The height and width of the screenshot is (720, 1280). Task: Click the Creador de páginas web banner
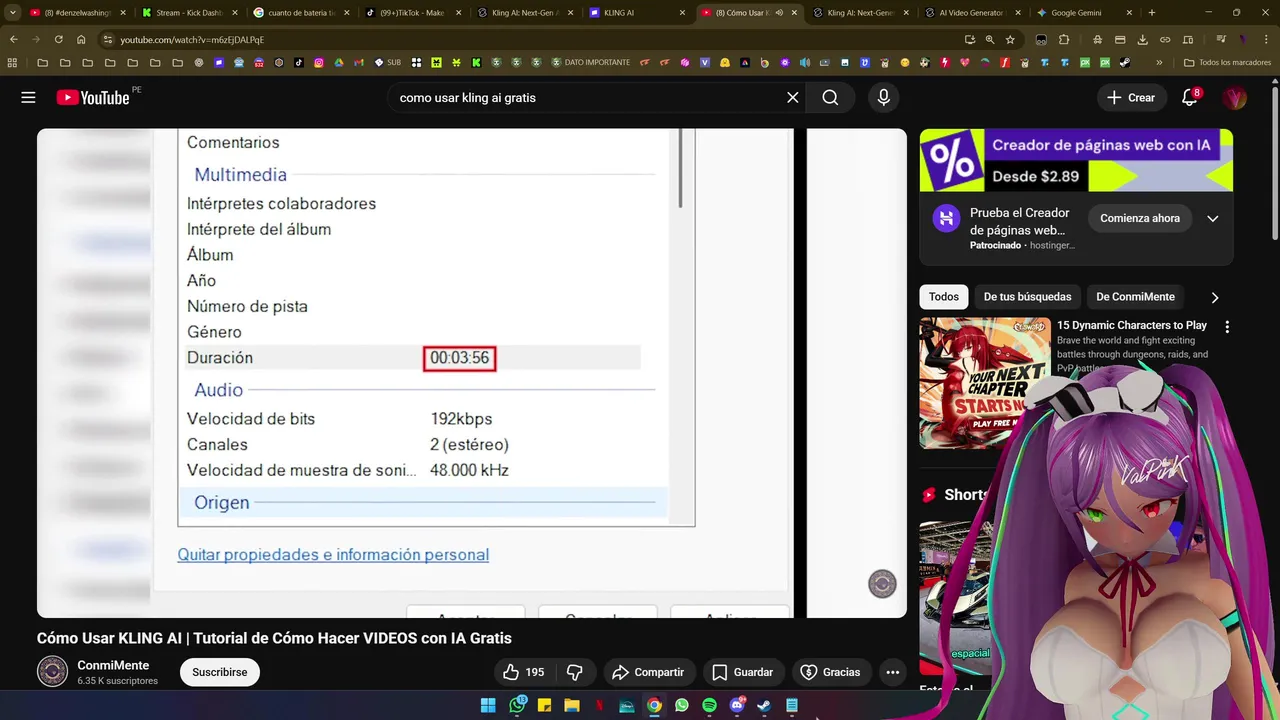tap(1076, 160)
